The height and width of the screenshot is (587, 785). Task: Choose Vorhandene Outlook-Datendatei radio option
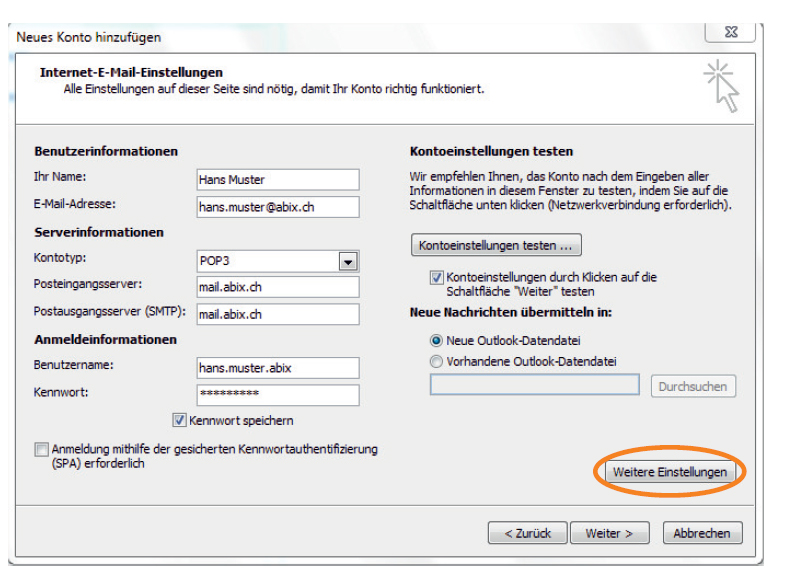[436, 361]
